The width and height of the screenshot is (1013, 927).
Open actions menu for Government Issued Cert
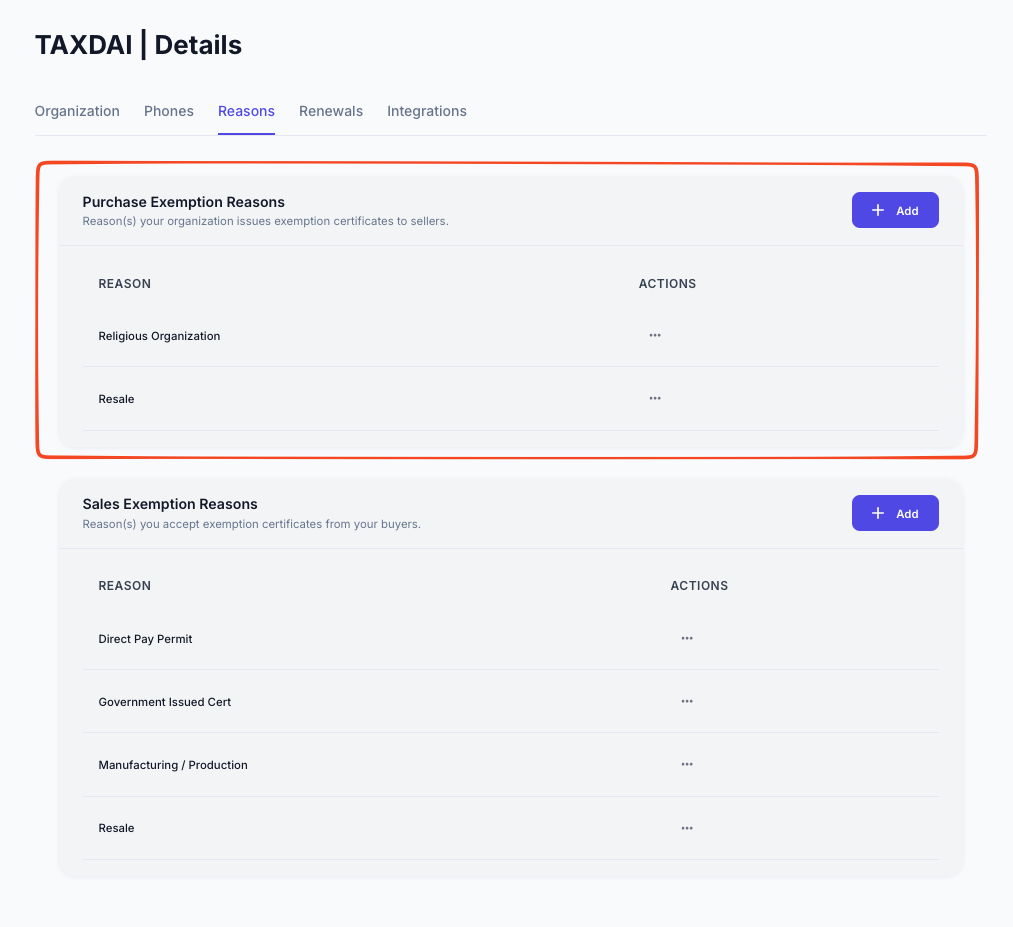pyautogui.click(x=687, y=701)
